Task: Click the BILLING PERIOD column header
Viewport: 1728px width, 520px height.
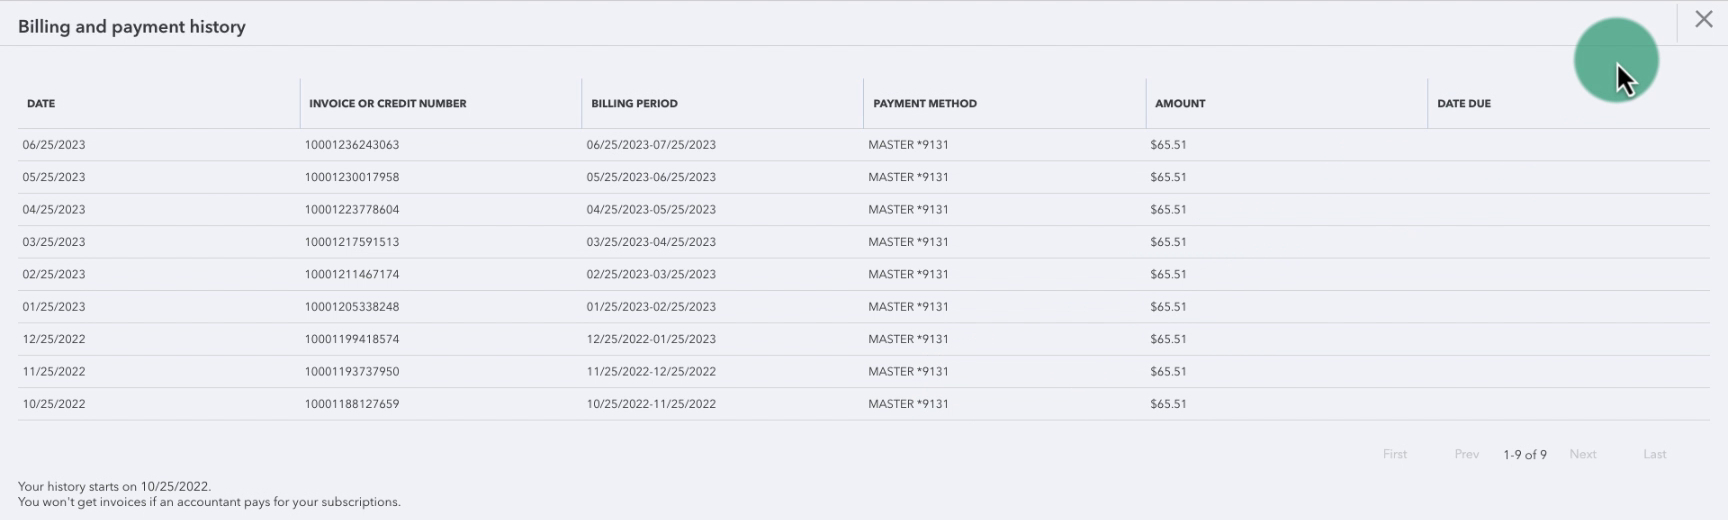Action: click(x=634, y=103)
